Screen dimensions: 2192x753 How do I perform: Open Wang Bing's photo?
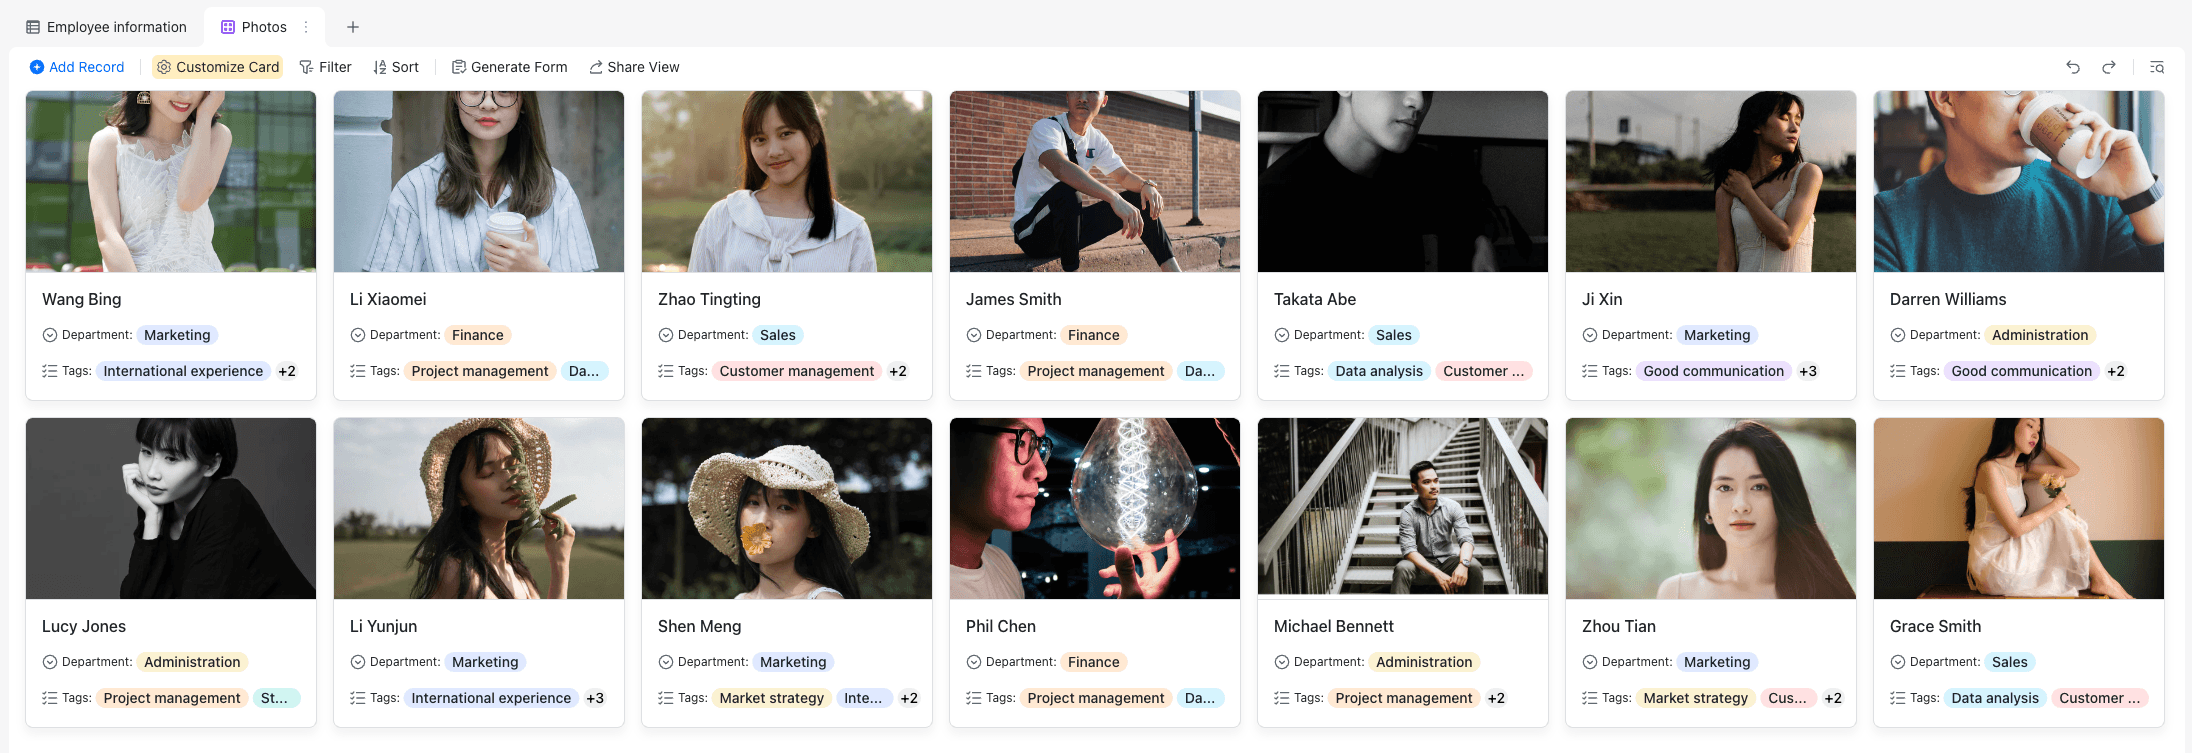(171, 181)
